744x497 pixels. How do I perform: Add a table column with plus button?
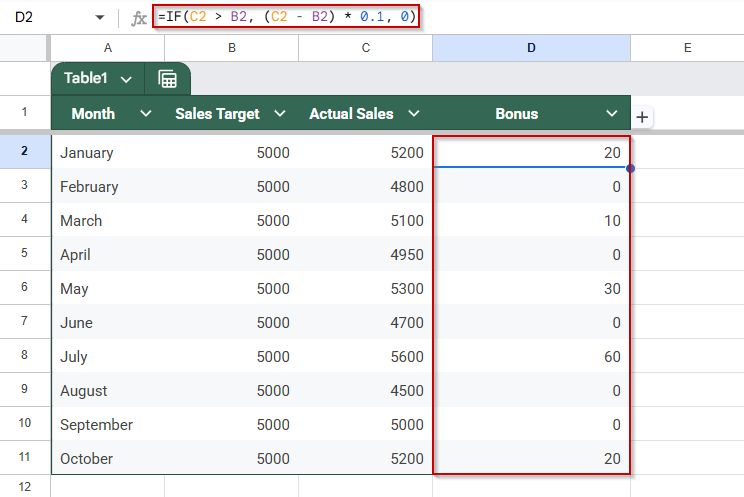tap(642, 117)
